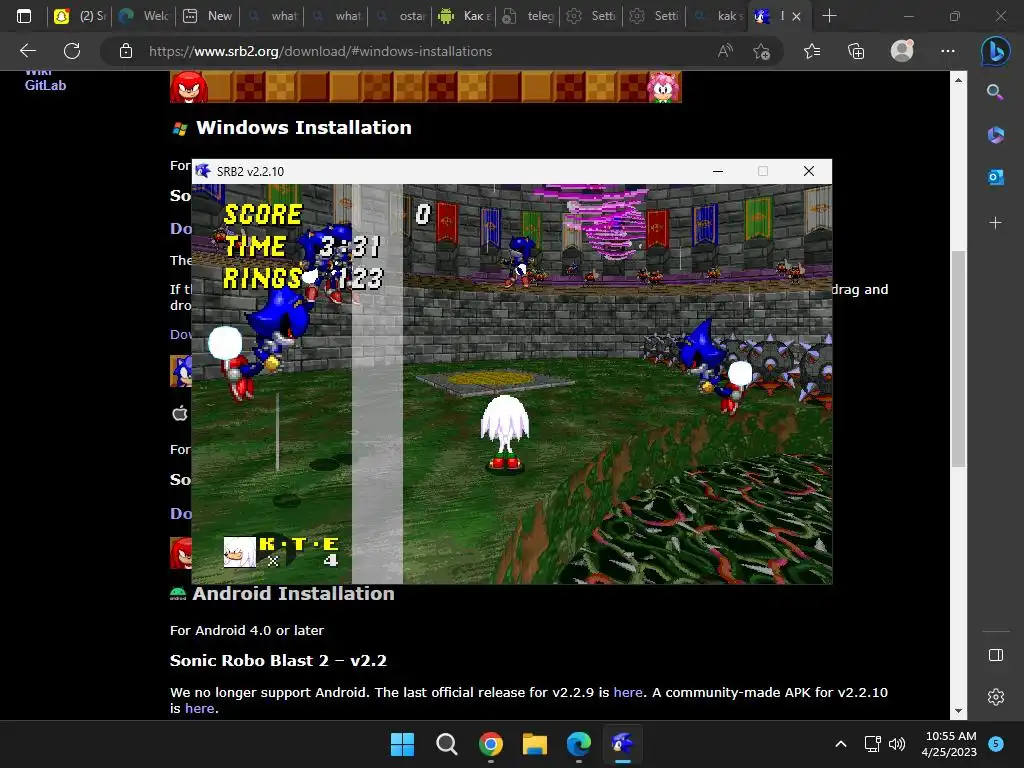The image size is (1024, 768).
Task: Open the notification count badge
Action: 996,743
